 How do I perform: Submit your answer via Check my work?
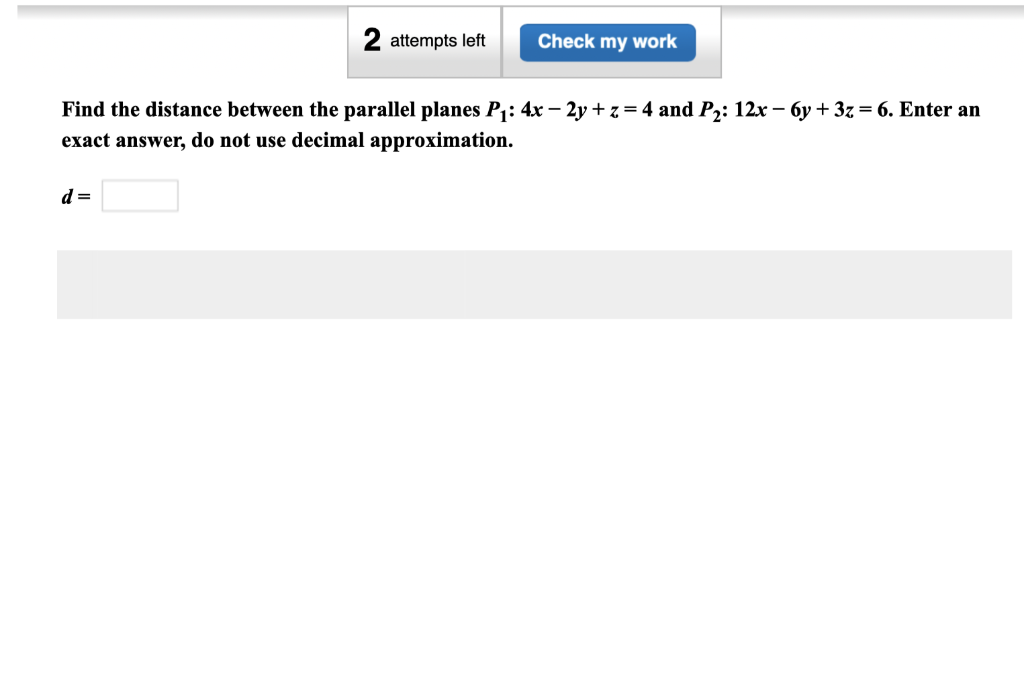pyautogui.click(x=608, y=41)
